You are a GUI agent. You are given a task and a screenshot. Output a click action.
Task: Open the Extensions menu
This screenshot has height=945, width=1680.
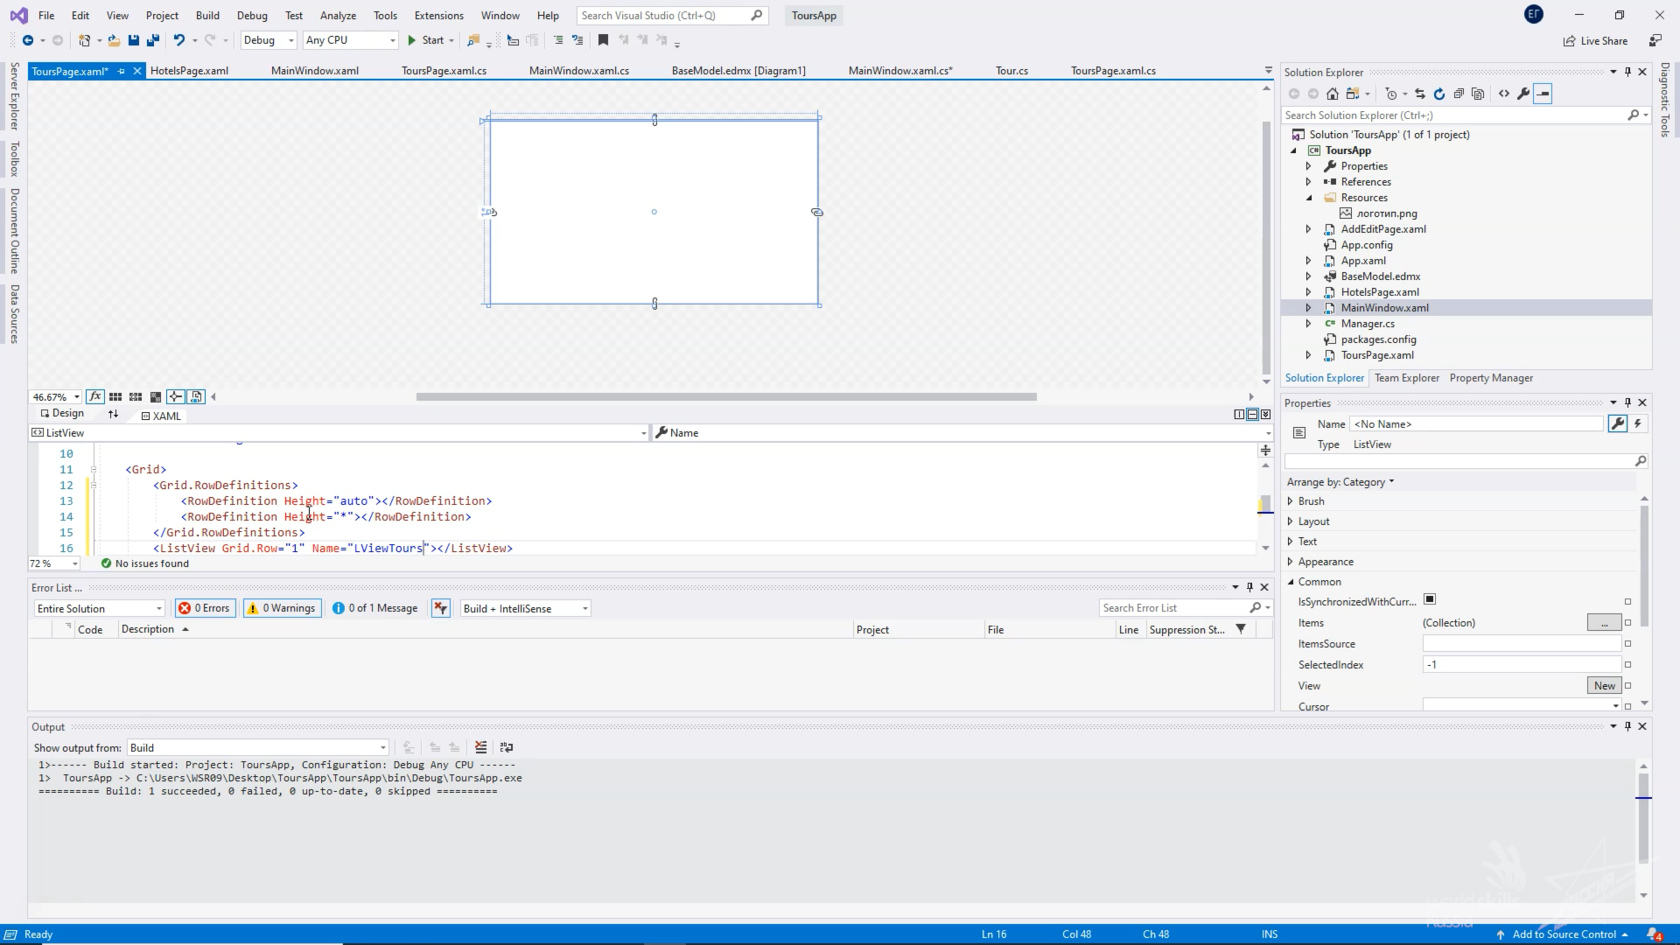[x=439, y=15]
